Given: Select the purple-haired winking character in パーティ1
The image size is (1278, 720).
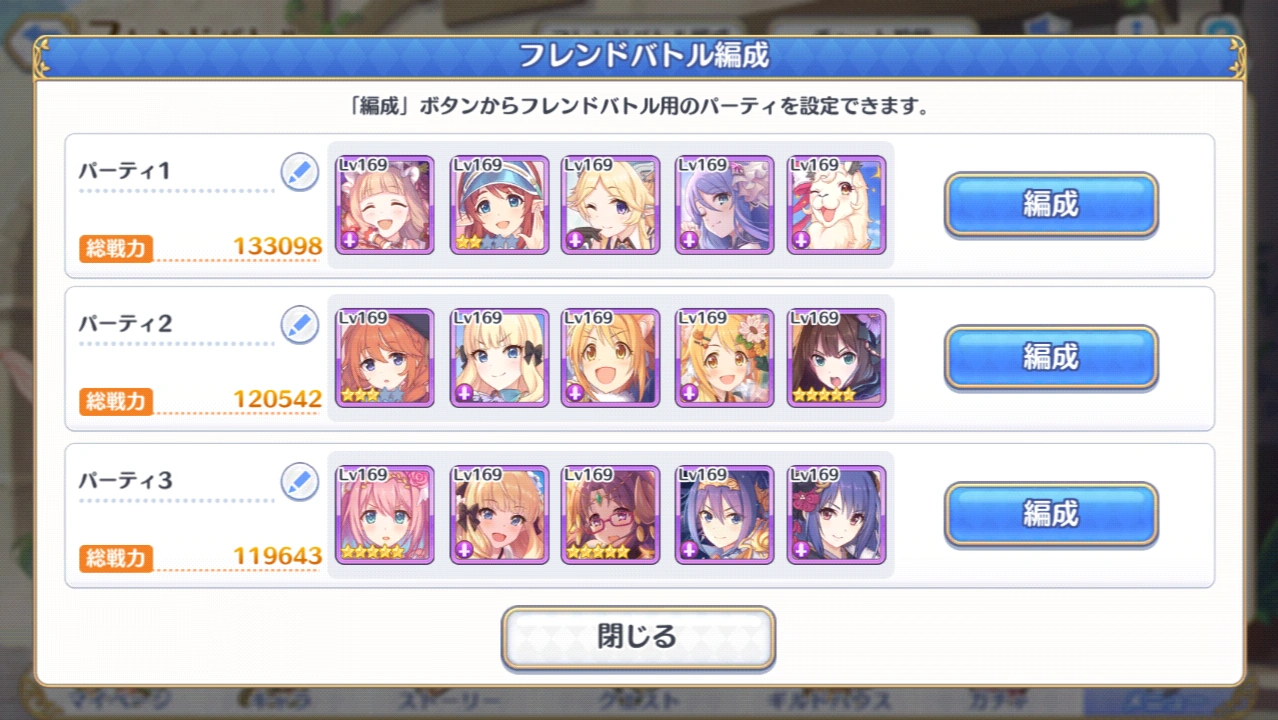Looking at the screenshot, I should tap(724, 204).
